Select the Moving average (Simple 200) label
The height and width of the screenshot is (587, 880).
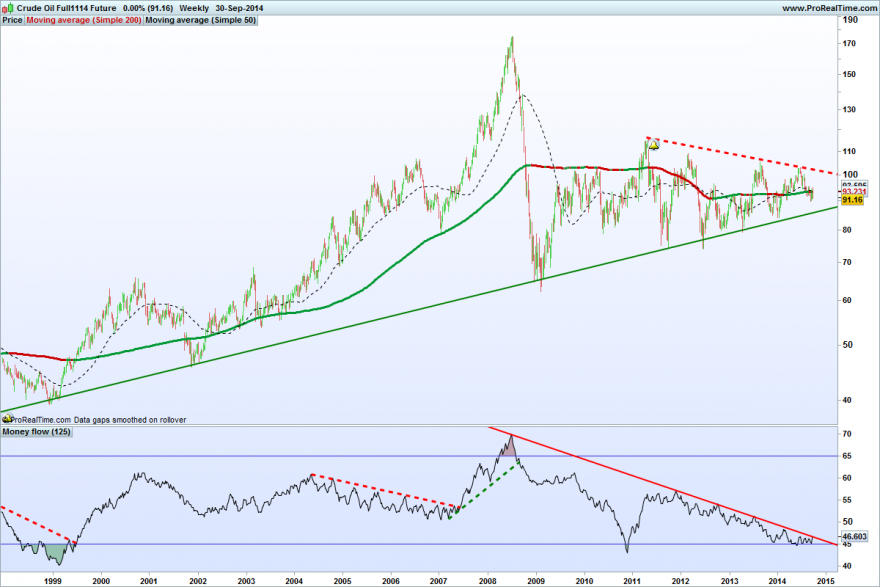[x=84, y=20]
